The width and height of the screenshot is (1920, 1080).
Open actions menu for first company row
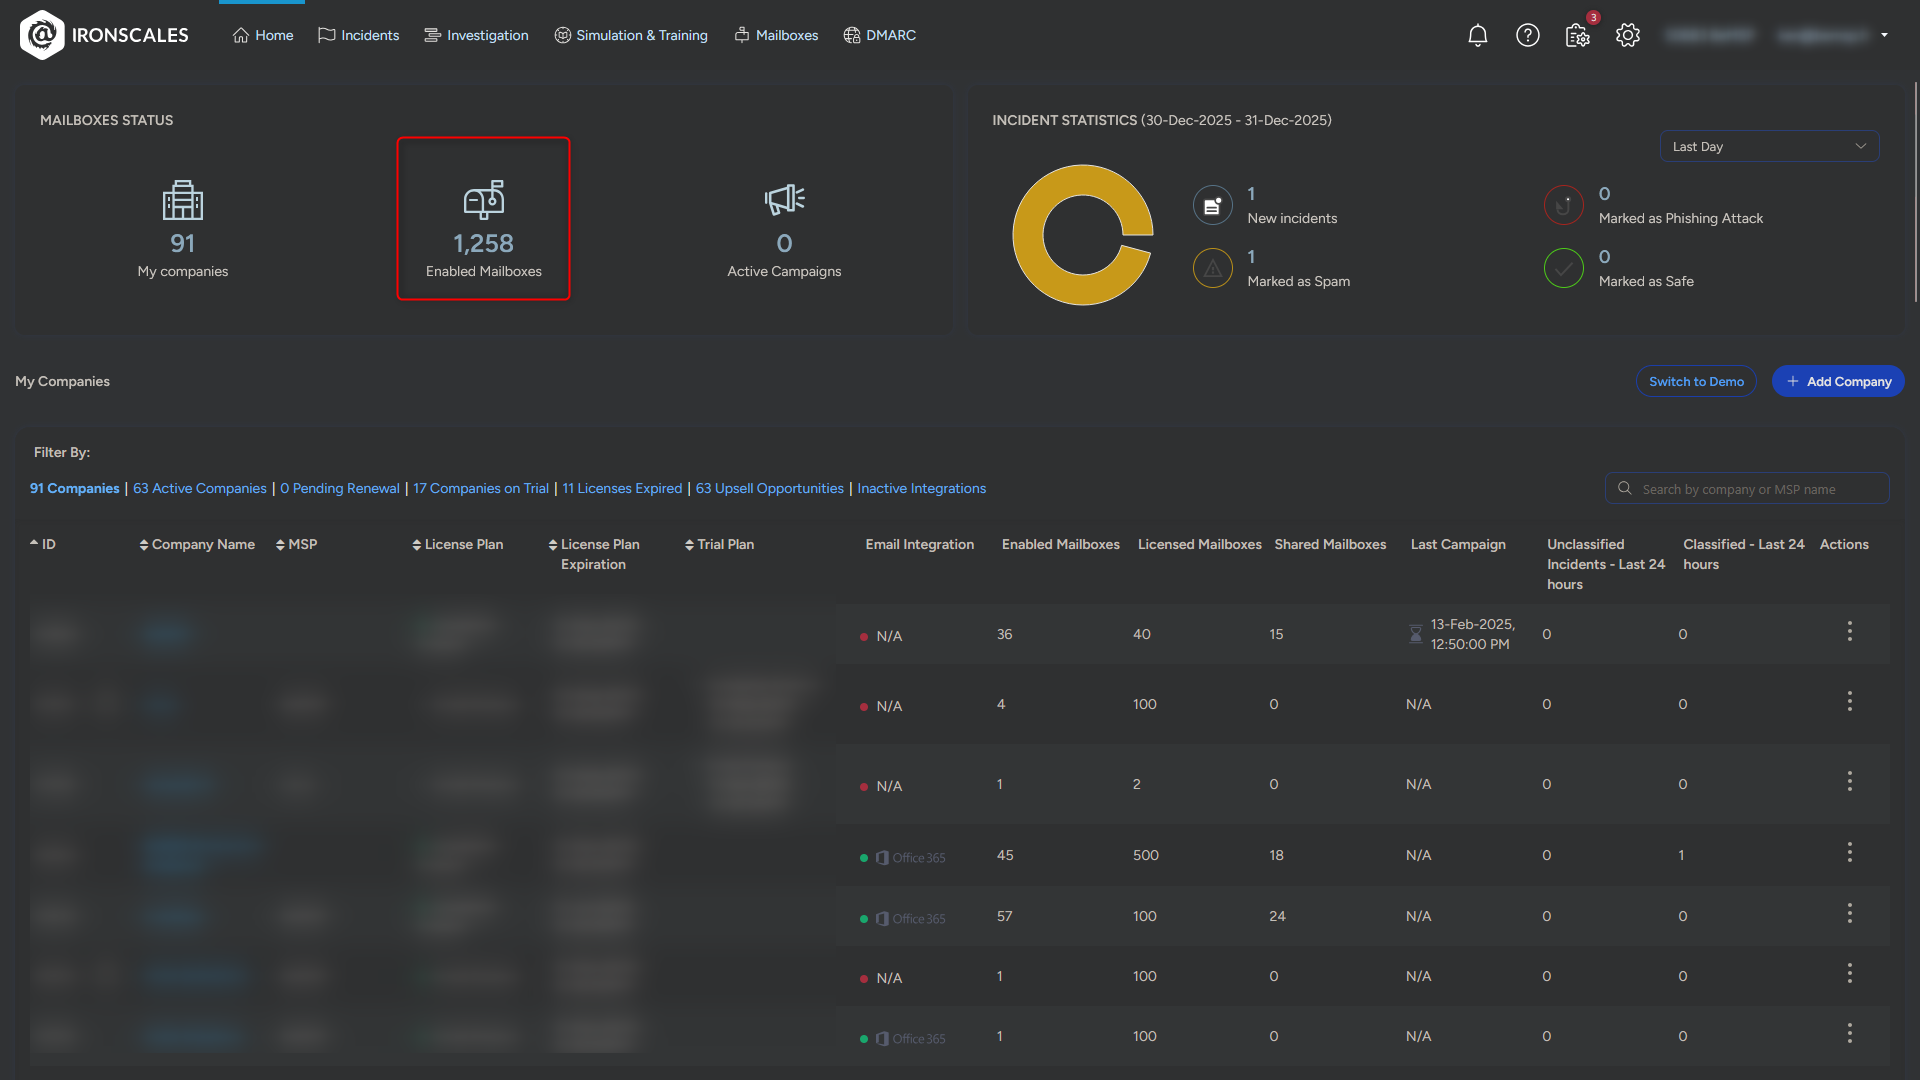click(x=1849, y=631)
